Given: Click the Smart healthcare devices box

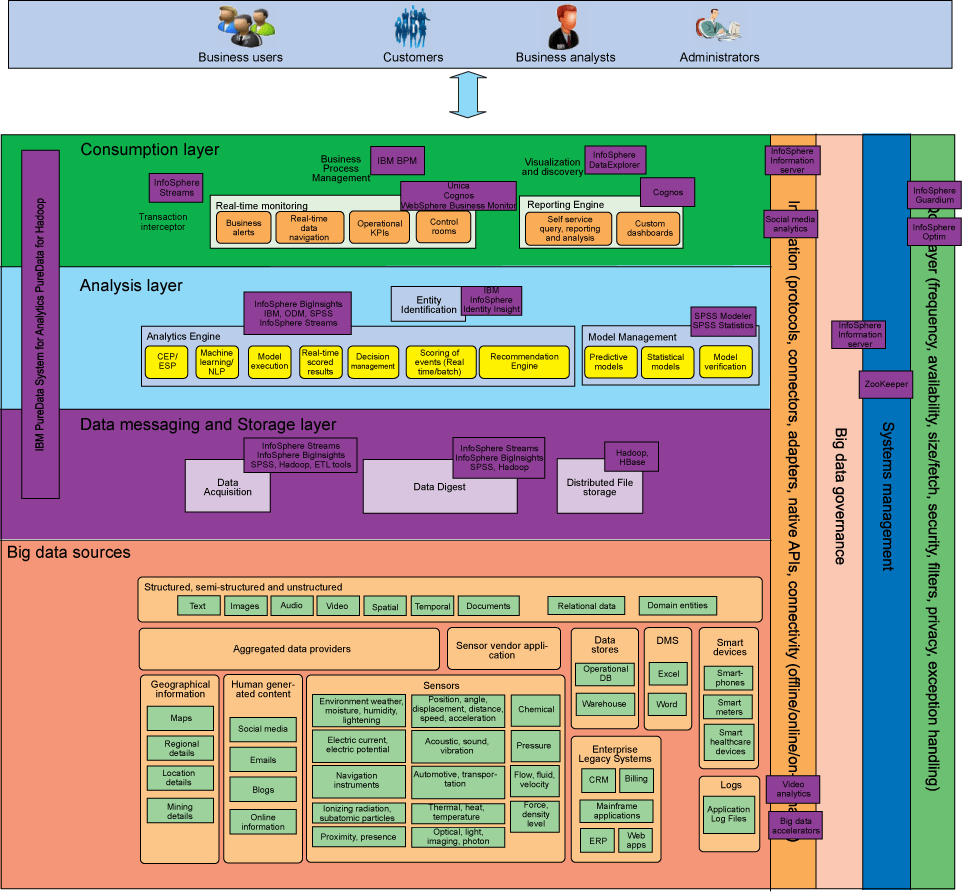Looking at the screenshot, I should point(729,743).
